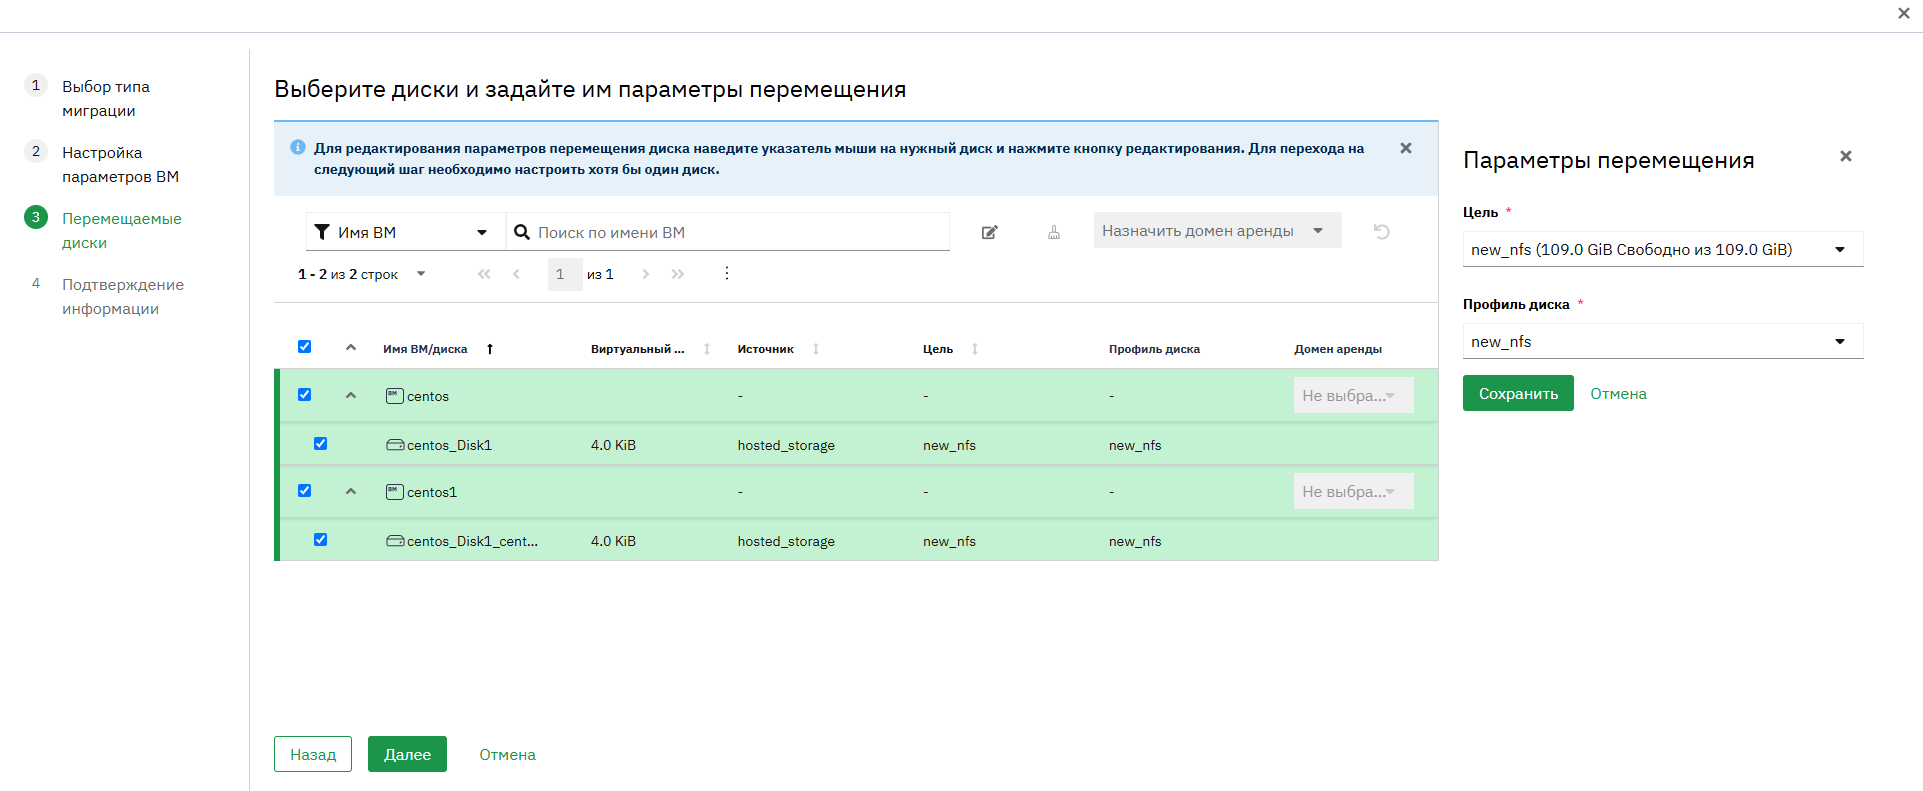Click the centos VM name
Screen dimensions: 1923x791
(428, 396)
